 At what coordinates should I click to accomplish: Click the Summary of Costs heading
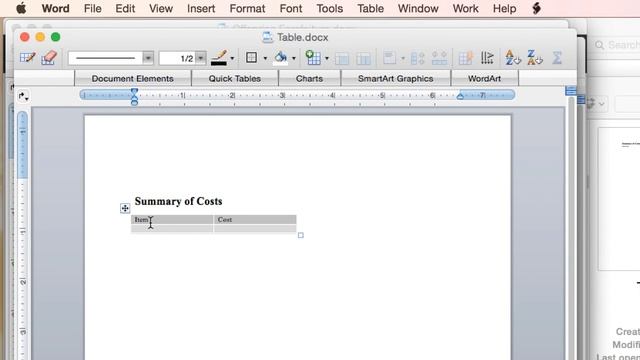[x=178, y=201]
